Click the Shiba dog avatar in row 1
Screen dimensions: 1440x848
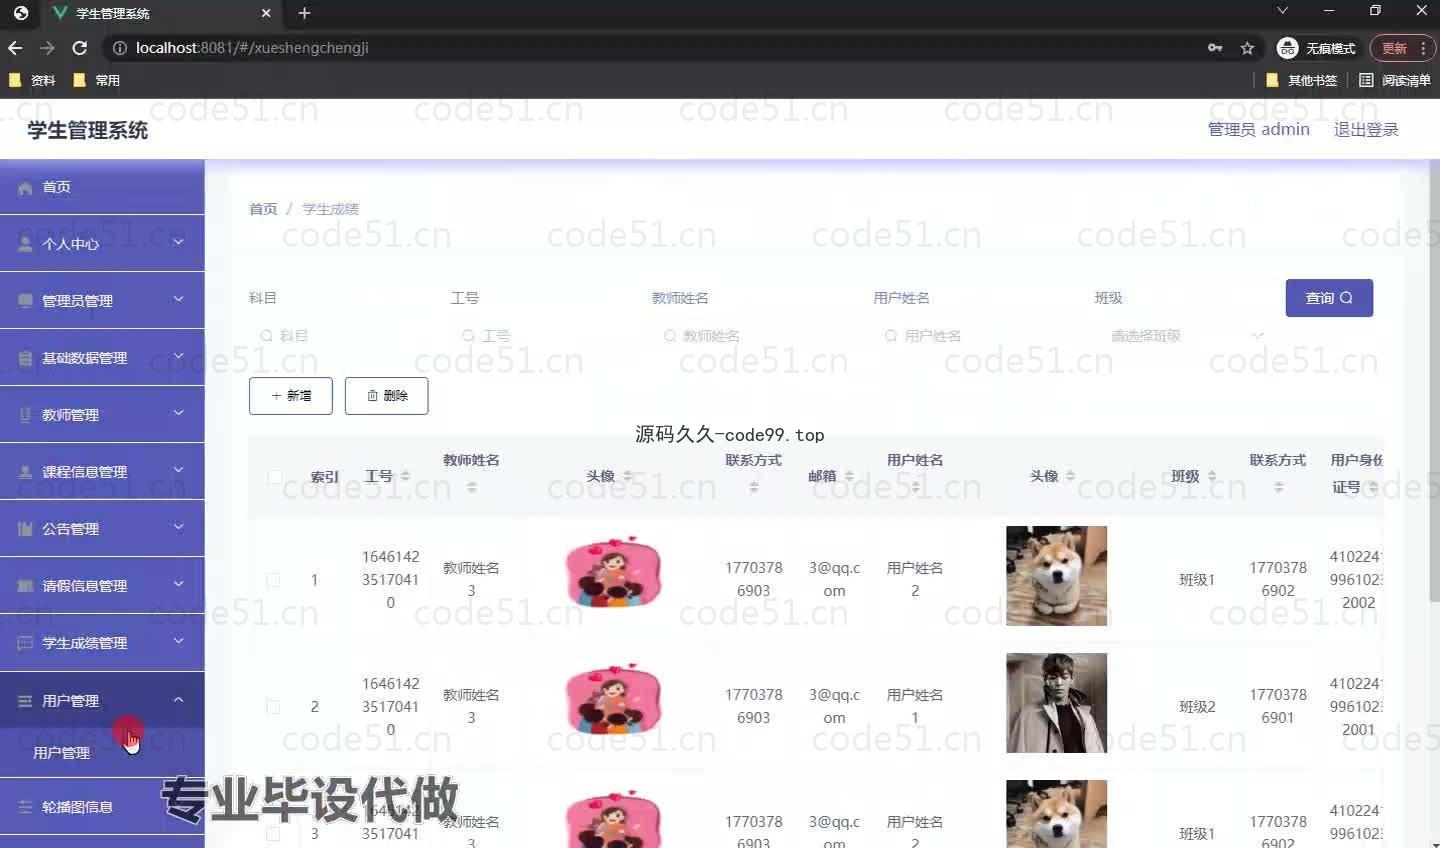(x=1056, y=576)
